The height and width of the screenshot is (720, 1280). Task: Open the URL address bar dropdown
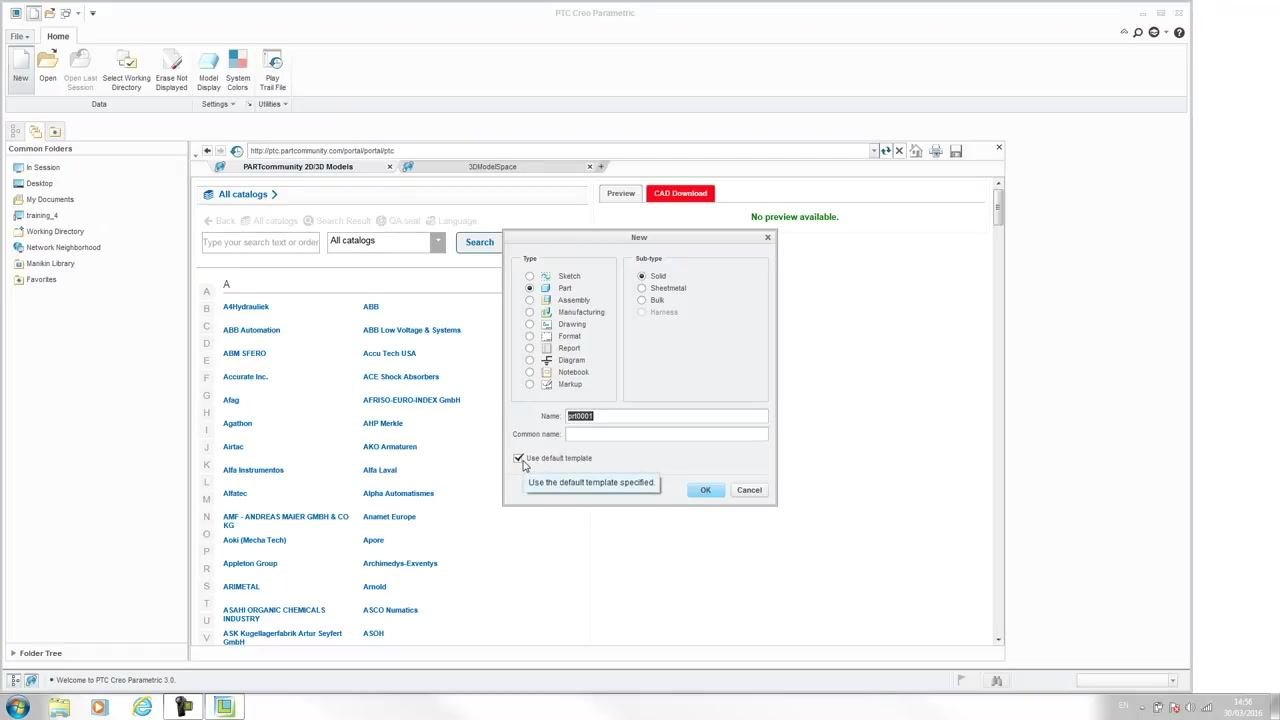coord(873,151)
